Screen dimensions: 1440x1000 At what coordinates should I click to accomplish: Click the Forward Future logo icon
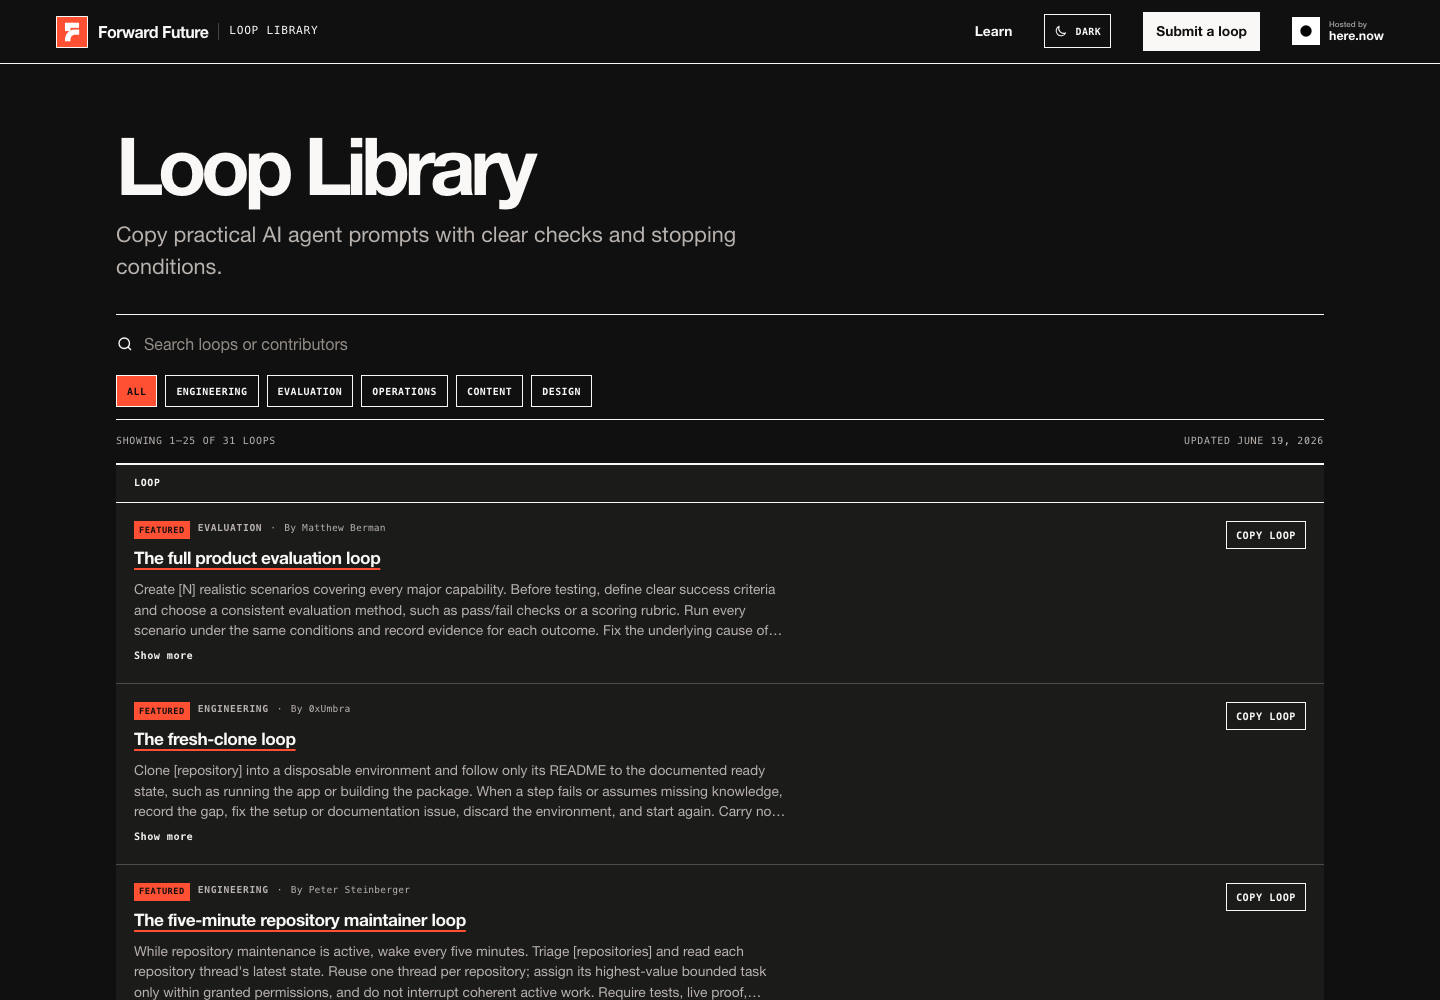(72, 32)
